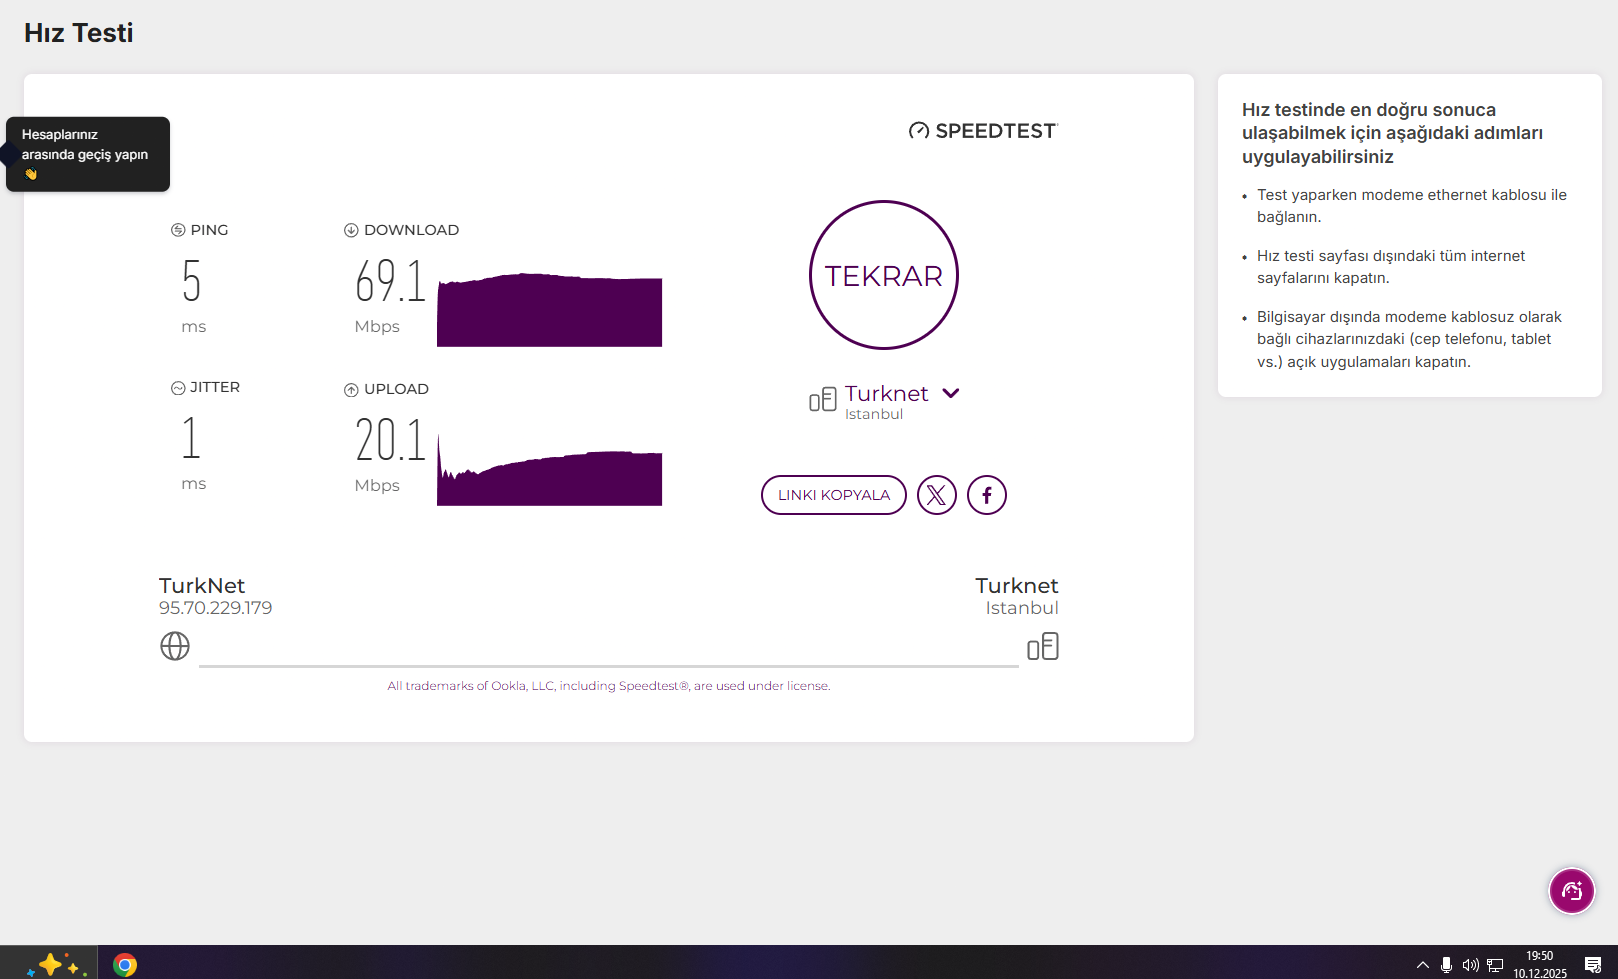Screen dimensions: 1618x979
Task: Click the server icon beside the Turknet selector
Action: point(823,400)
